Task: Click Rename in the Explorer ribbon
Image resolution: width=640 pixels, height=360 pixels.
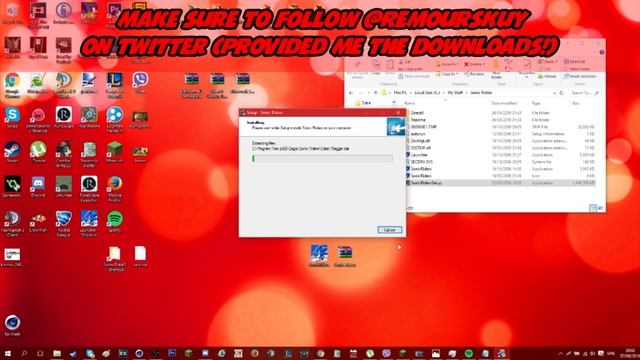Action: coord(473,74)
